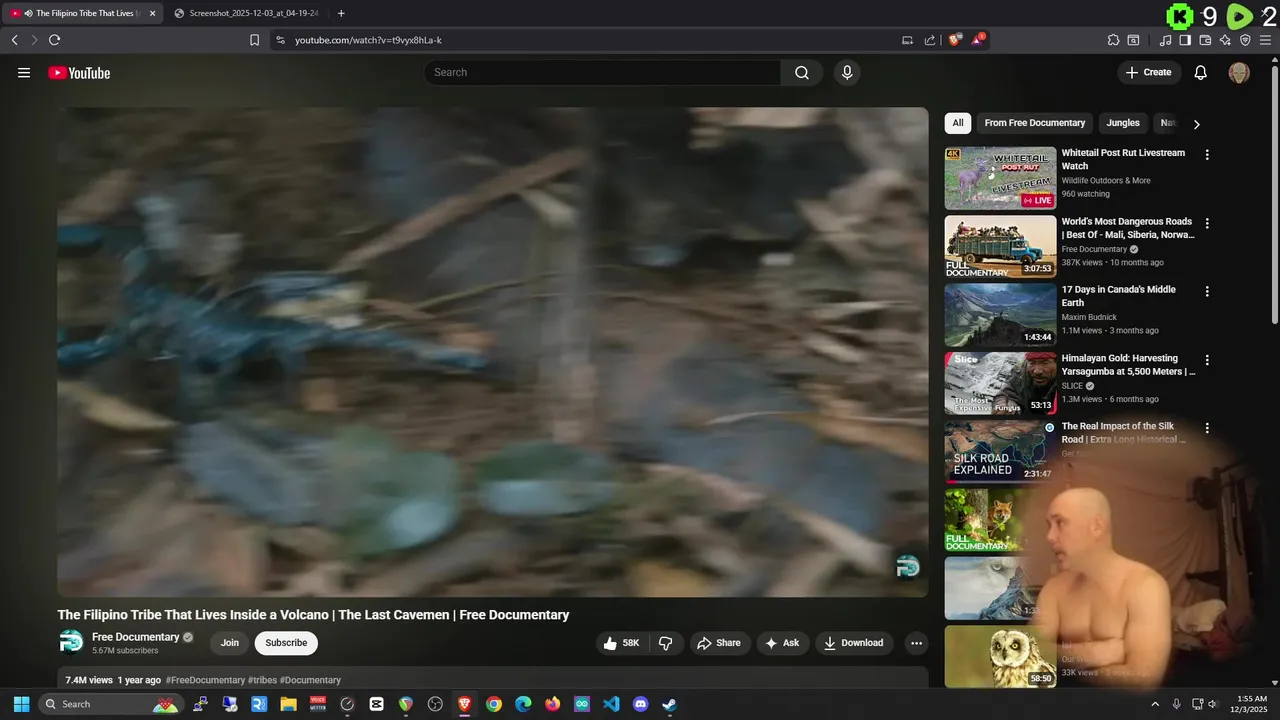Click the address bar URL
1280x720 pixels.
[x=368, y=40]
